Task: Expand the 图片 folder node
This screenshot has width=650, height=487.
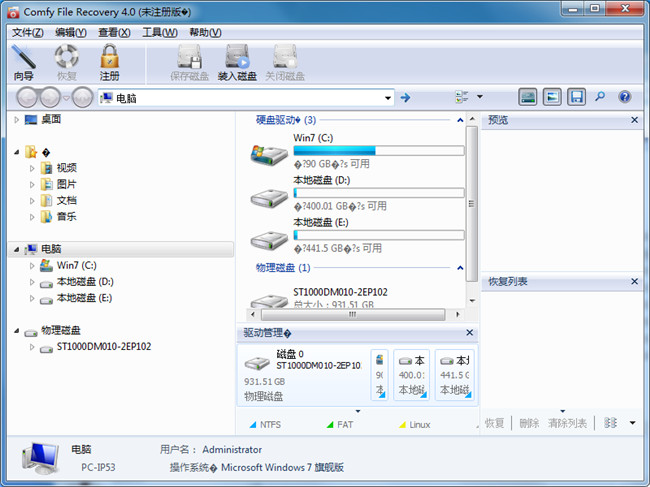Action: [x=32, y=184]
